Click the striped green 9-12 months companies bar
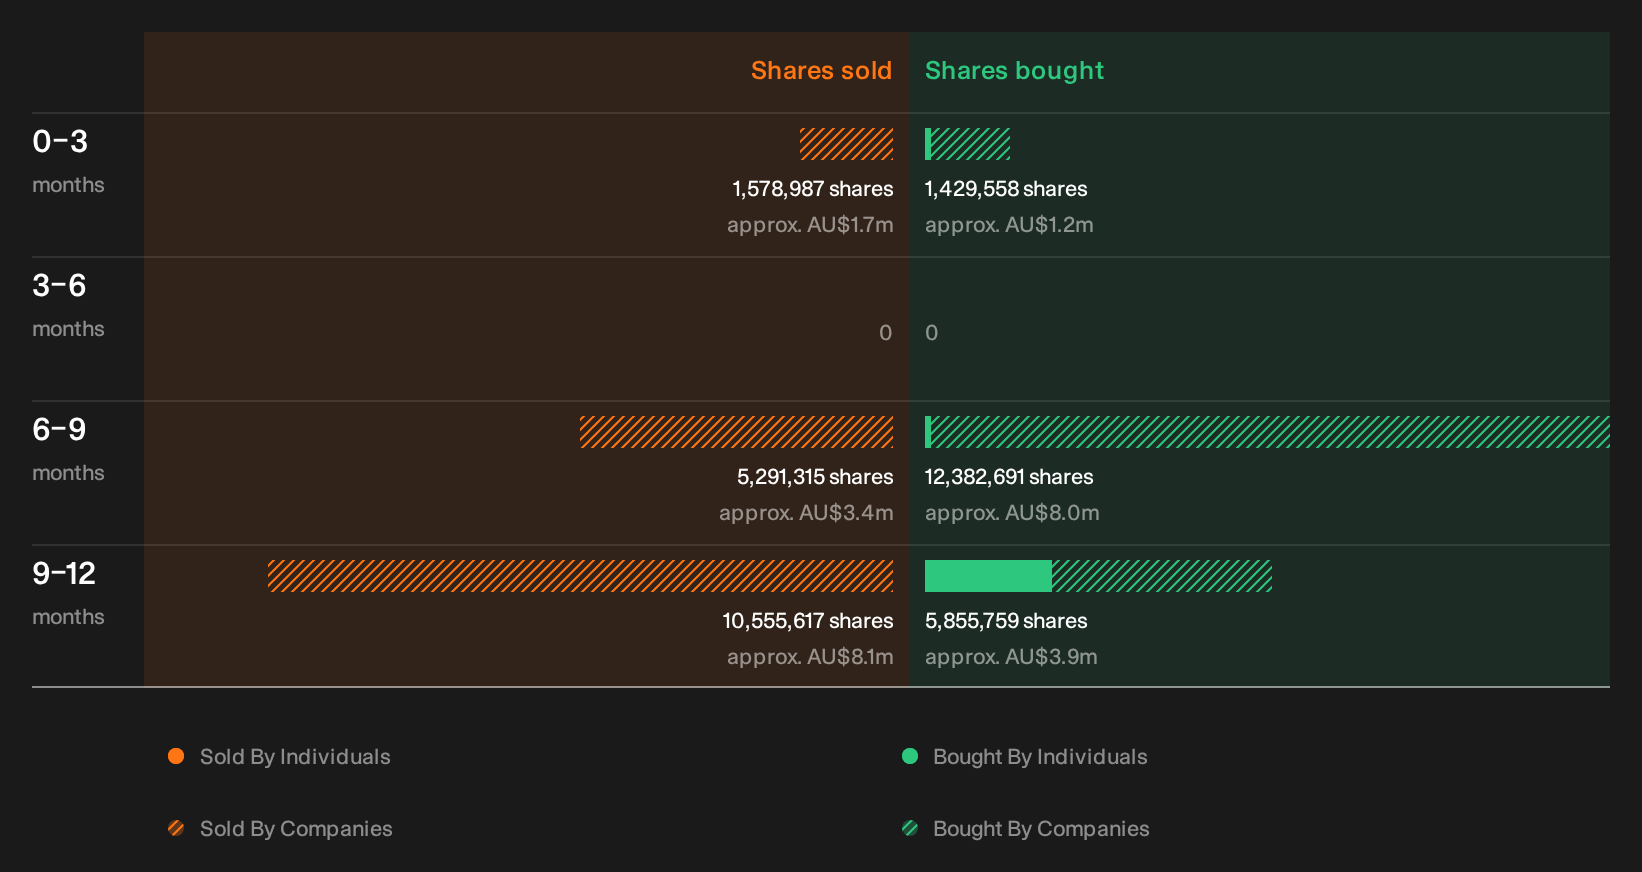1642x872 pixels. pyautogui.click(x=1162, y=576)
